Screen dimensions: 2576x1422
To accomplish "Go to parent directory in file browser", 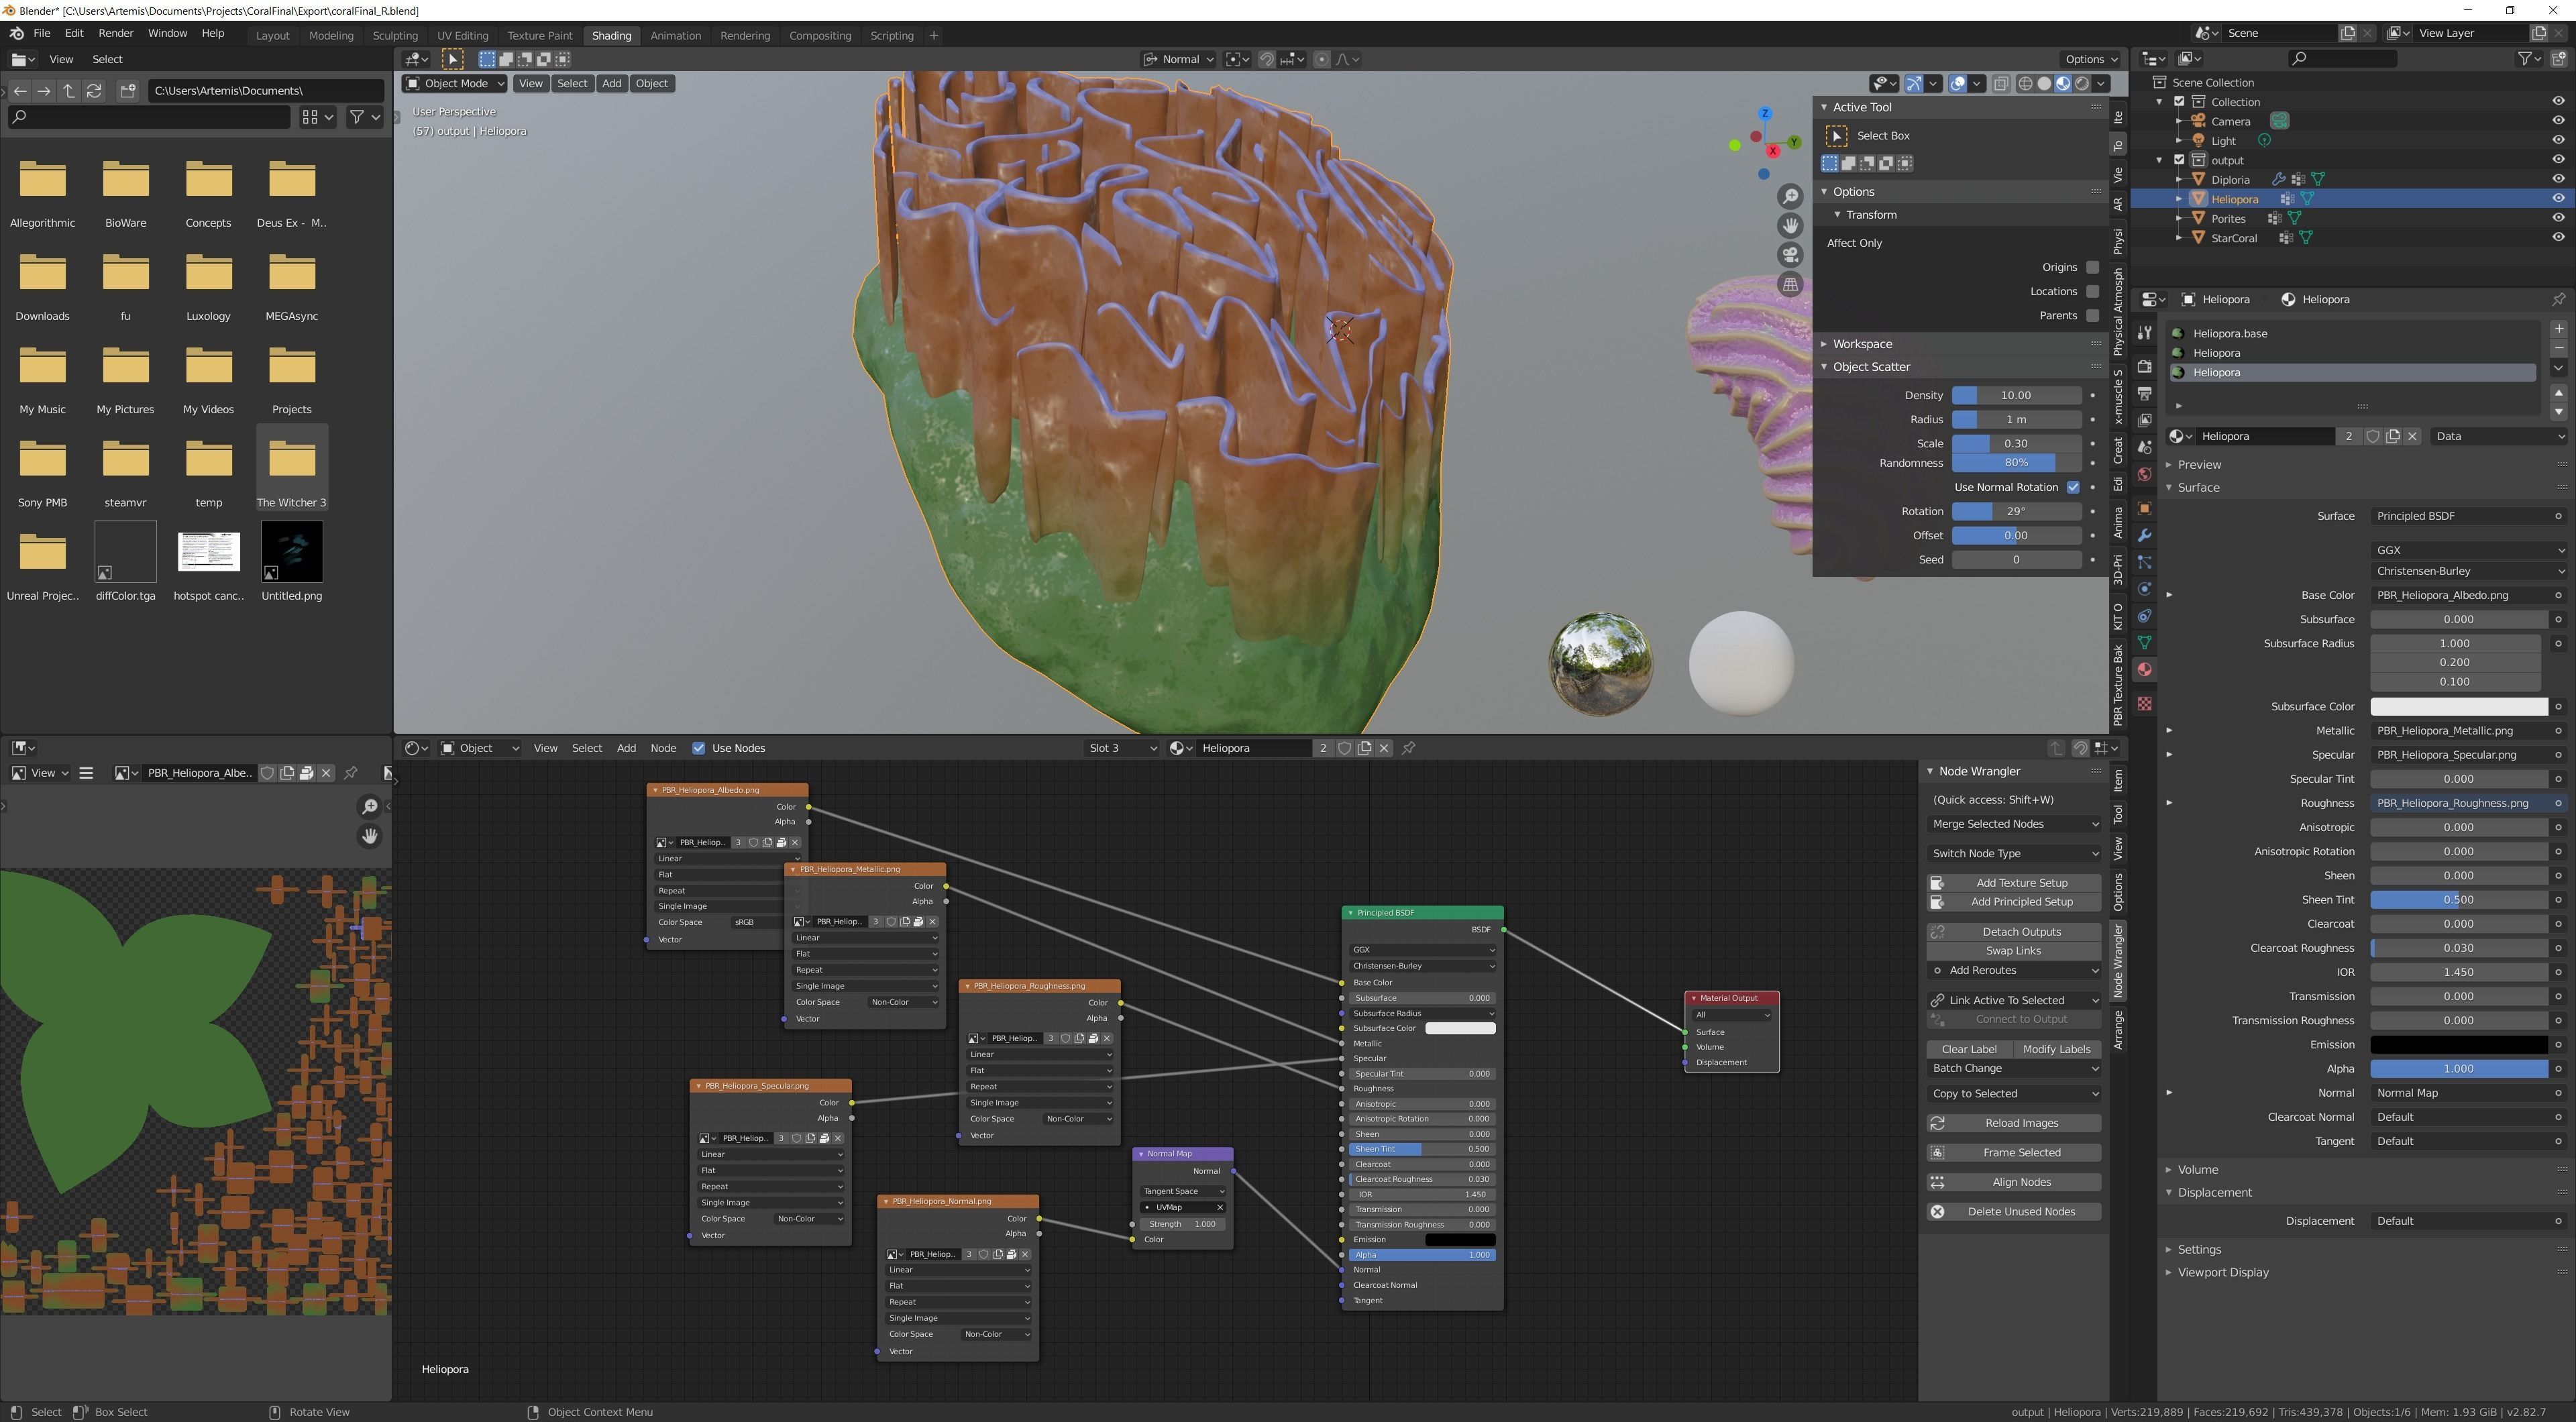I will coord(69,91).
